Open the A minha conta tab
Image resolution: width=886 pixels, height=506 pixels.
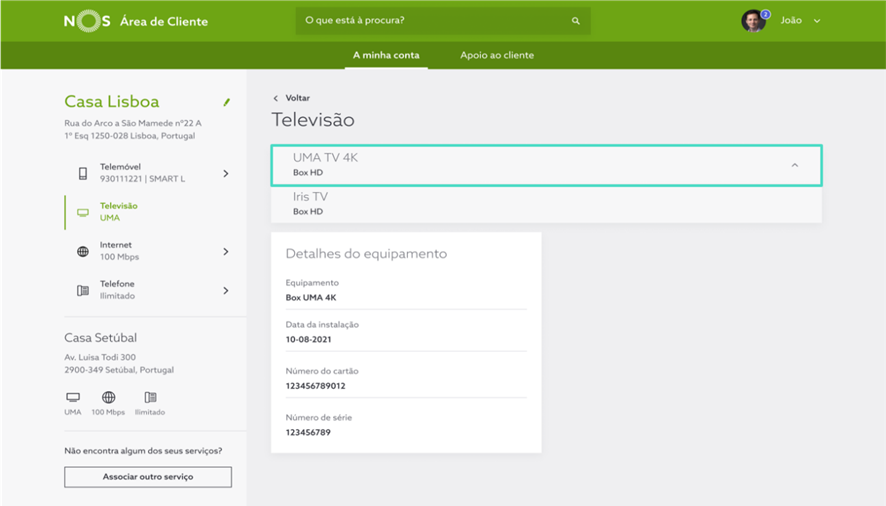pyautogui.click(x=386, y=55)
